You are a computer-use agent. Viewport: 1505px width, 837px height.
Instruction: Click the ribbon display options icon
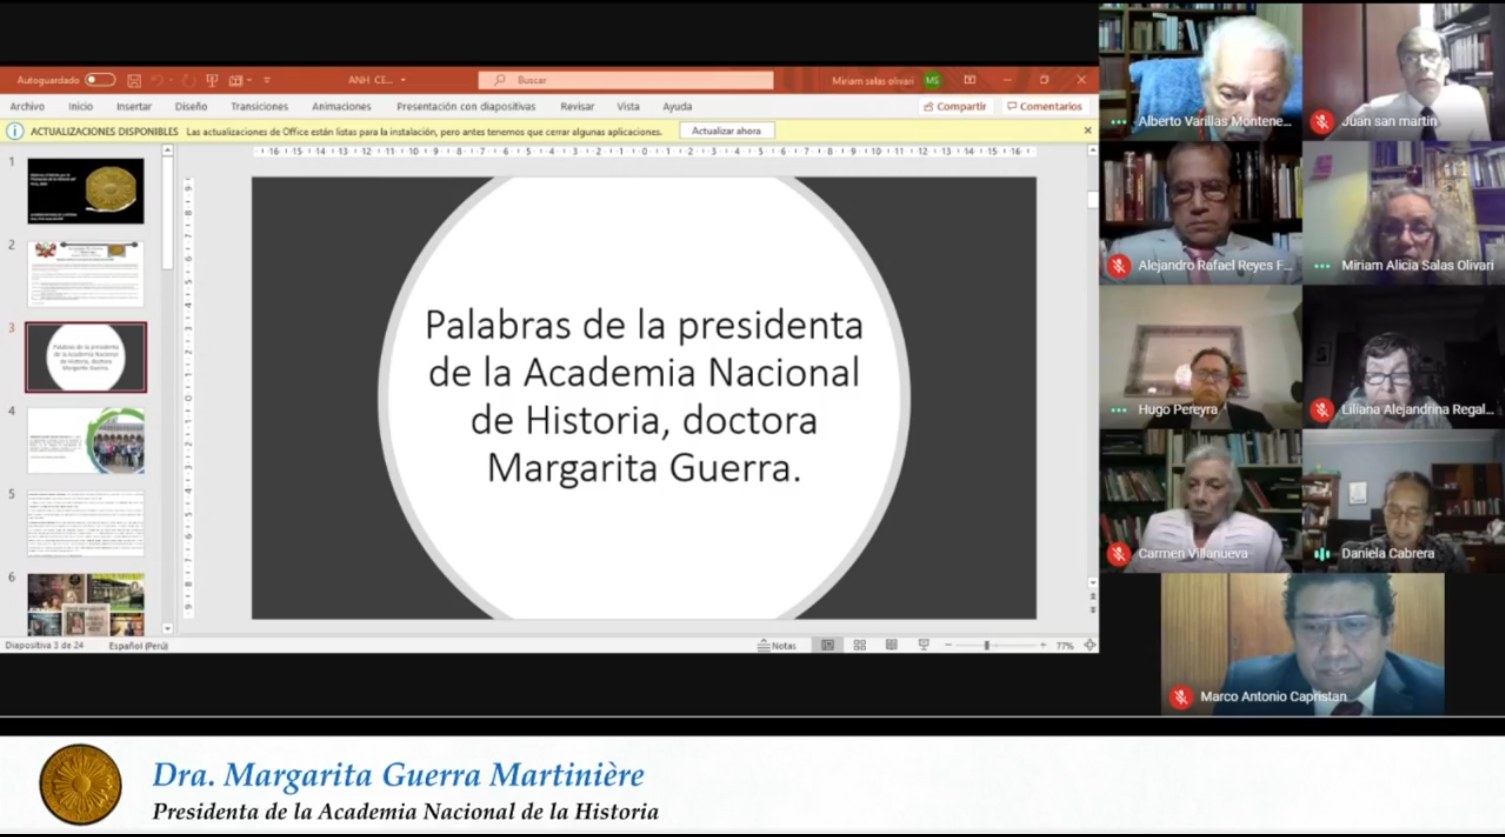pos(969,80)
